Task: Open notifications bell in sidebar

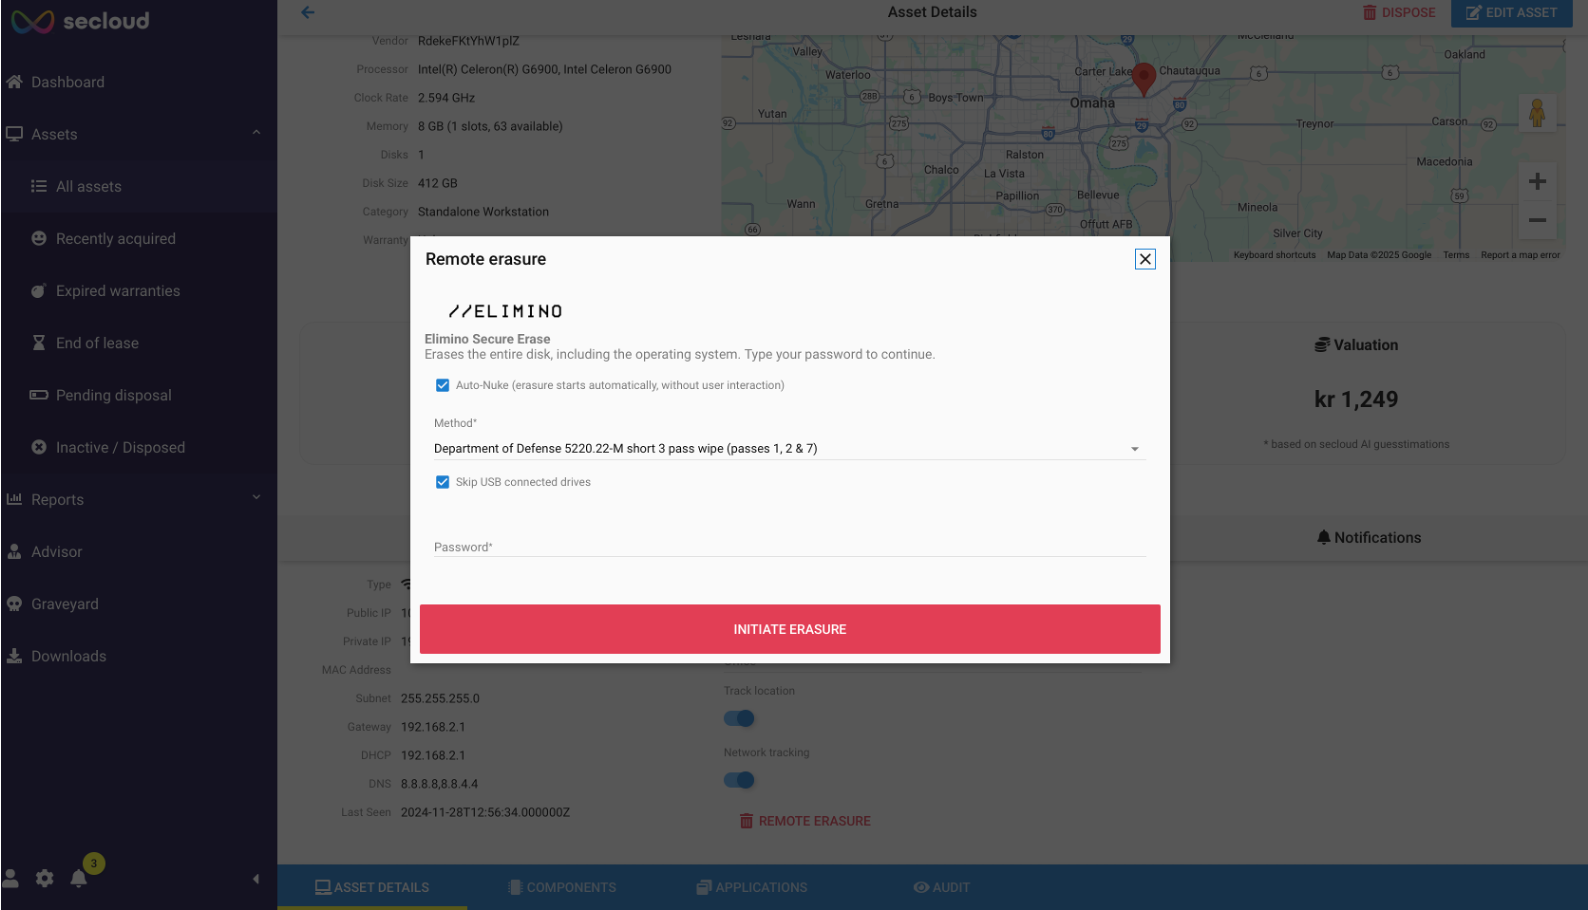Action: 79,878
